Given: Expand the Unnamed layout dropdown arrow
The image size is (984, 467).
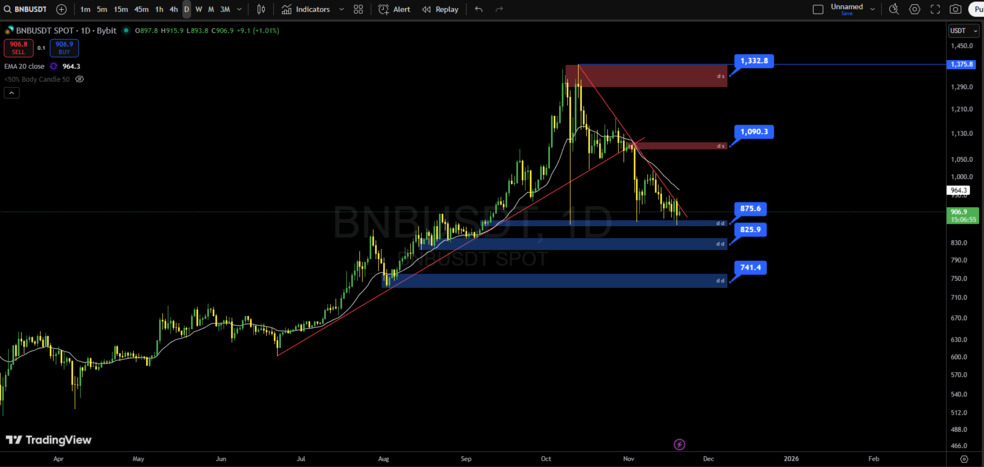Looking at the screenshot, I should [x=873, y=9].
